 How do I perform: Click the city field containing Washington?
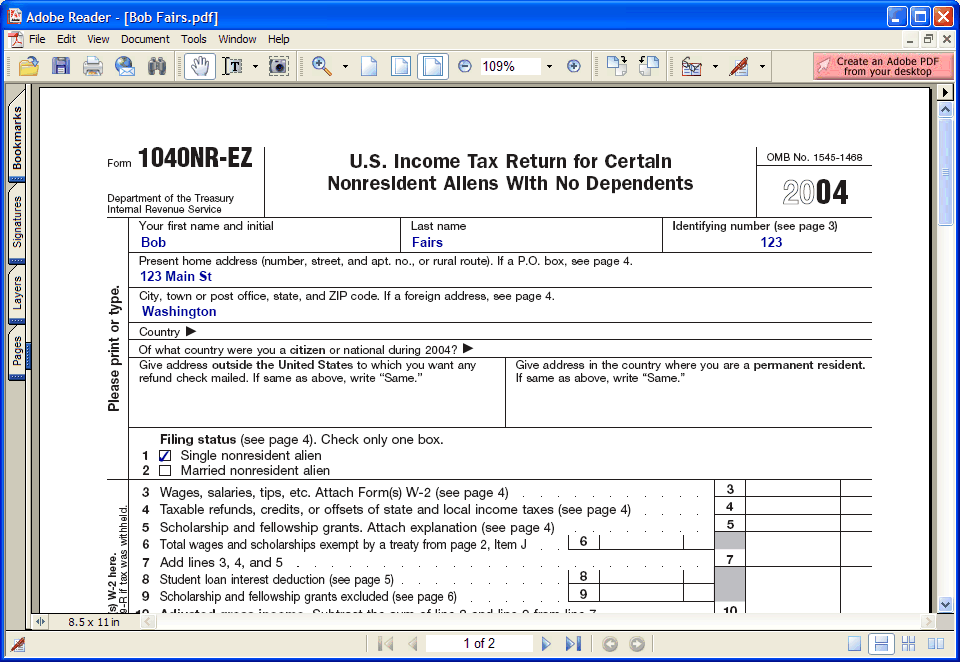click(500, 312)
